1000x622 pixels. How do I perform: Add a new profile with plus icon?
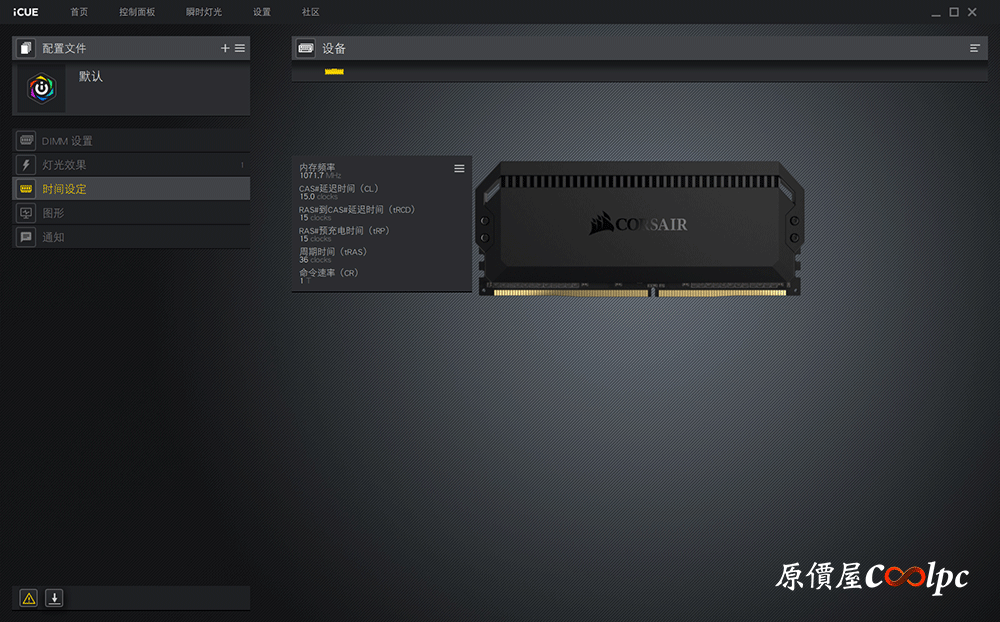pyautogui.click(x=225, y=48)
